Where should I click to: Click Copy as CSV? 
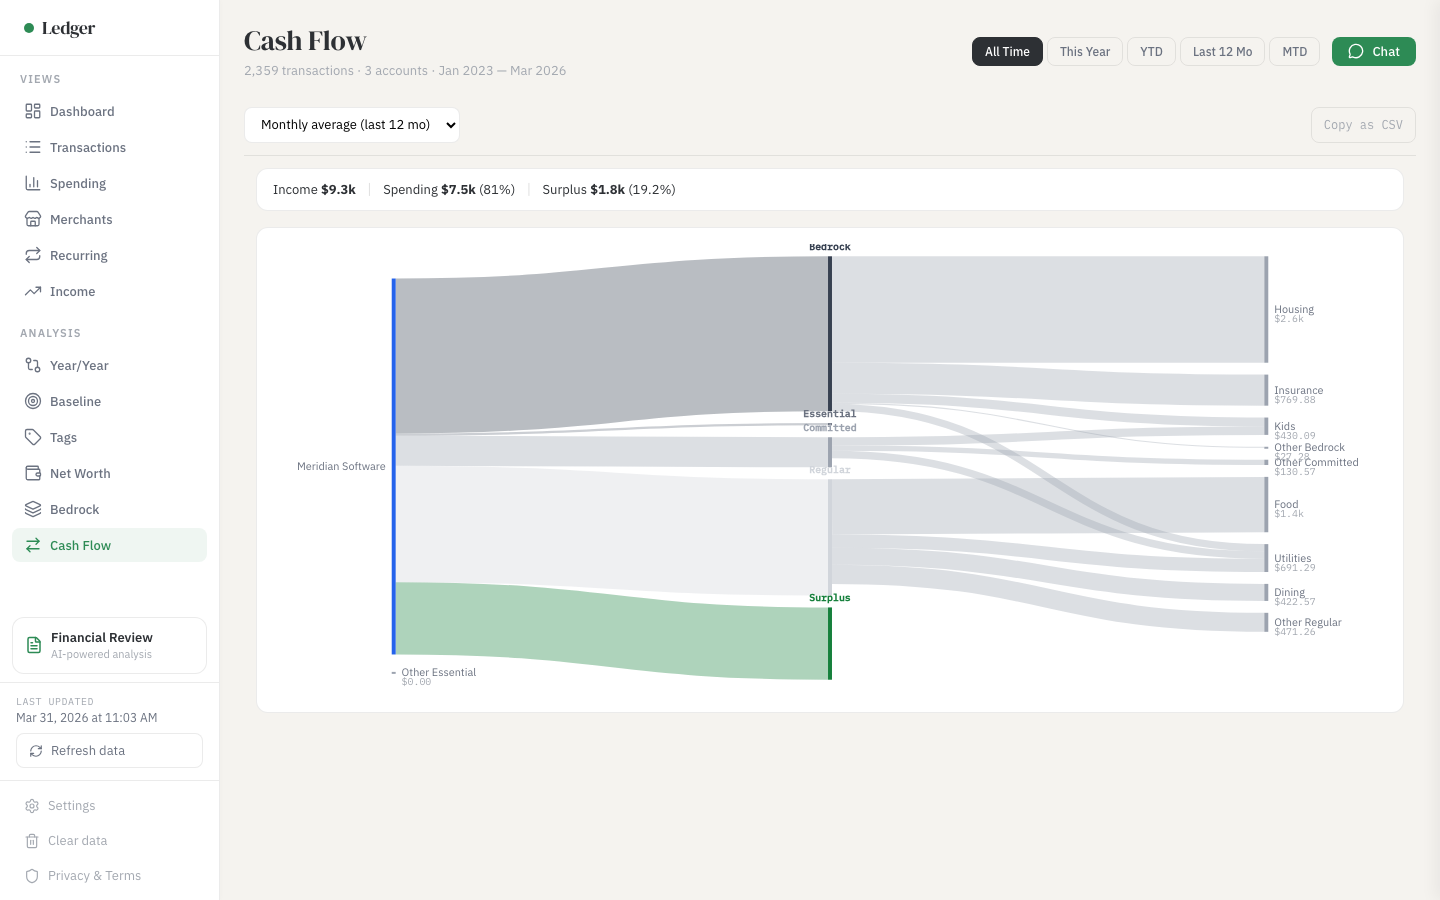[1363, 124]
